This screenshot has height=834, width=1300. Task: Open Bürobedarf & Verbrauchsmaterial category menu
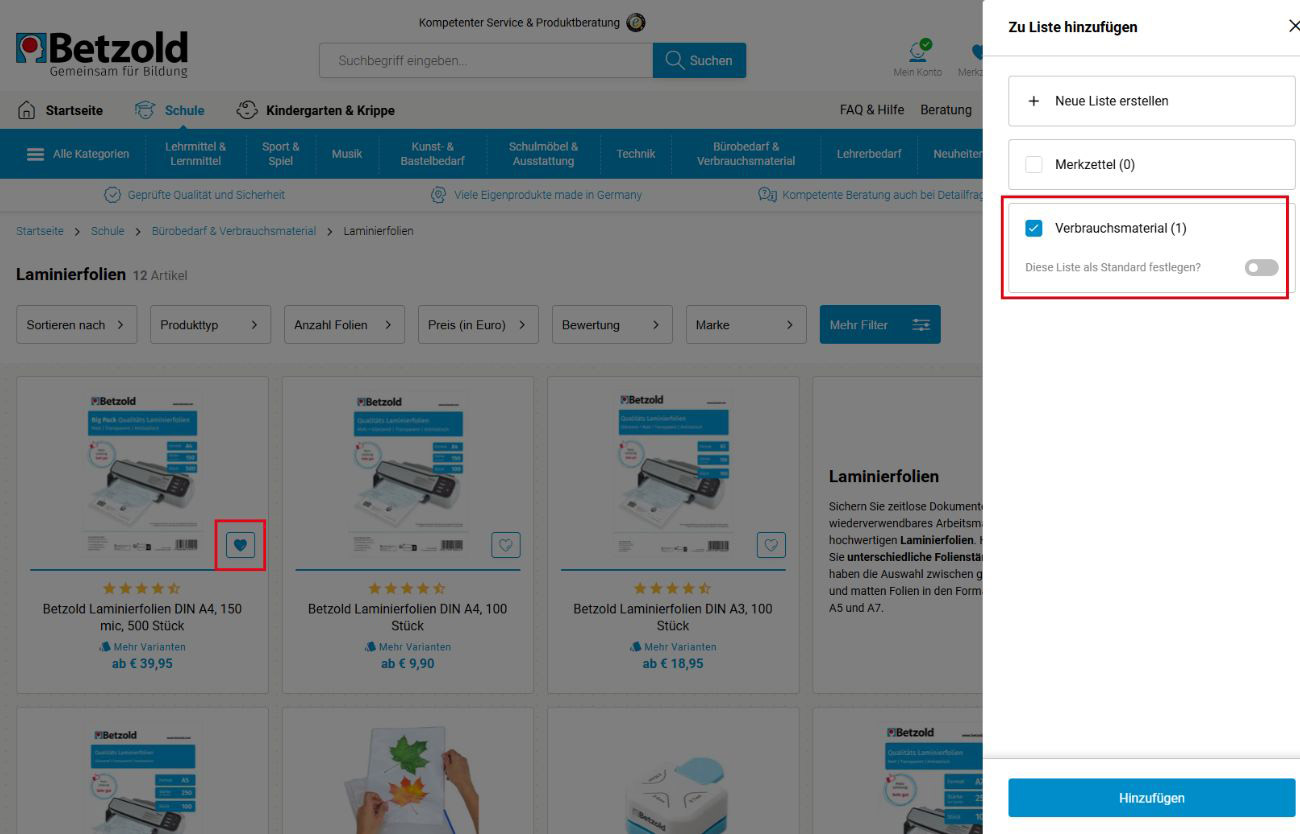[x=746, y=154]
